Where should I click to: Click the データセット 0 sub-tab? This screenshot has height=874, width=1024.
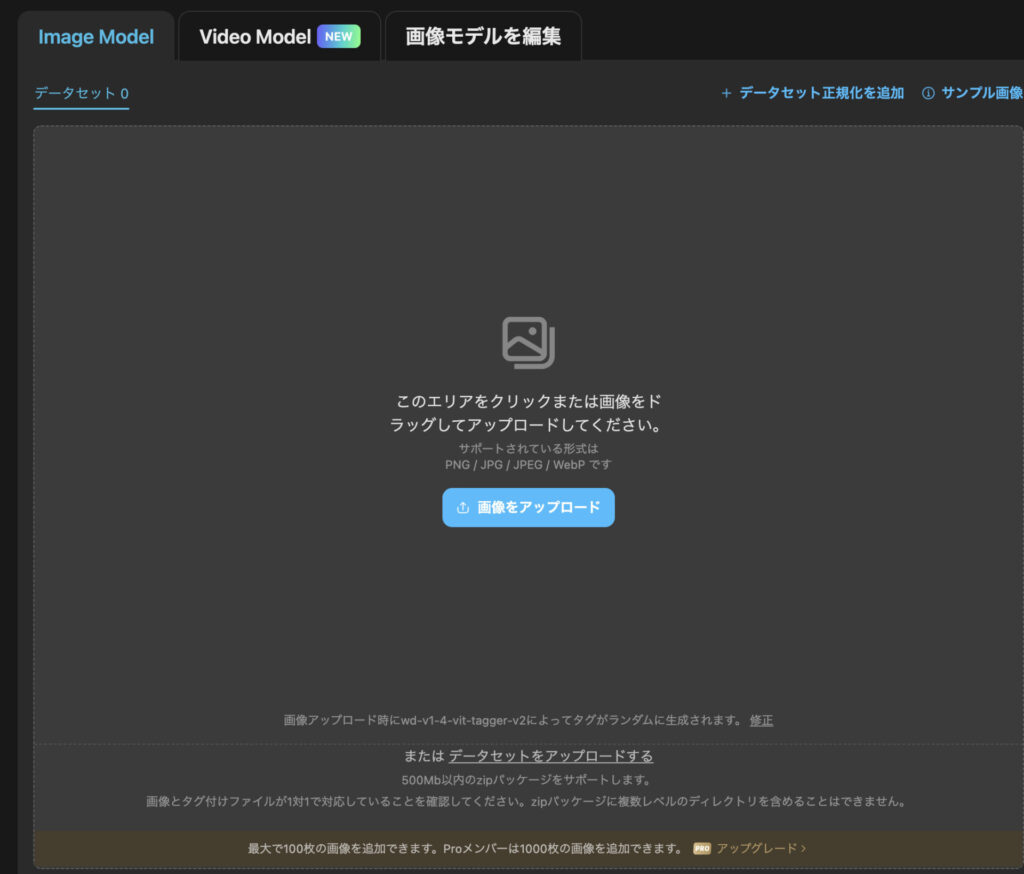pyautogui.click(x=81, y=94)
